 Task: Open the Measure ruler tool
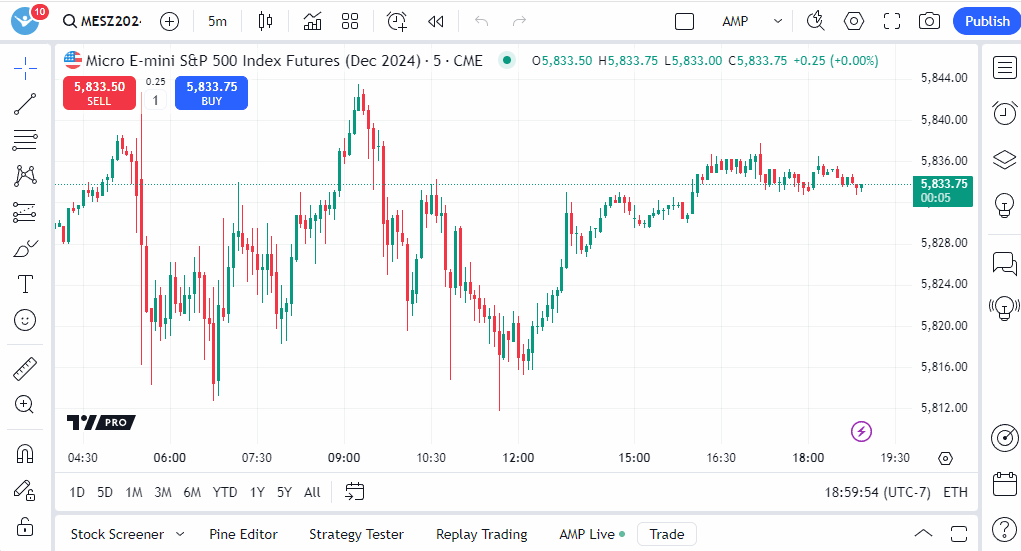click(25, 369)
